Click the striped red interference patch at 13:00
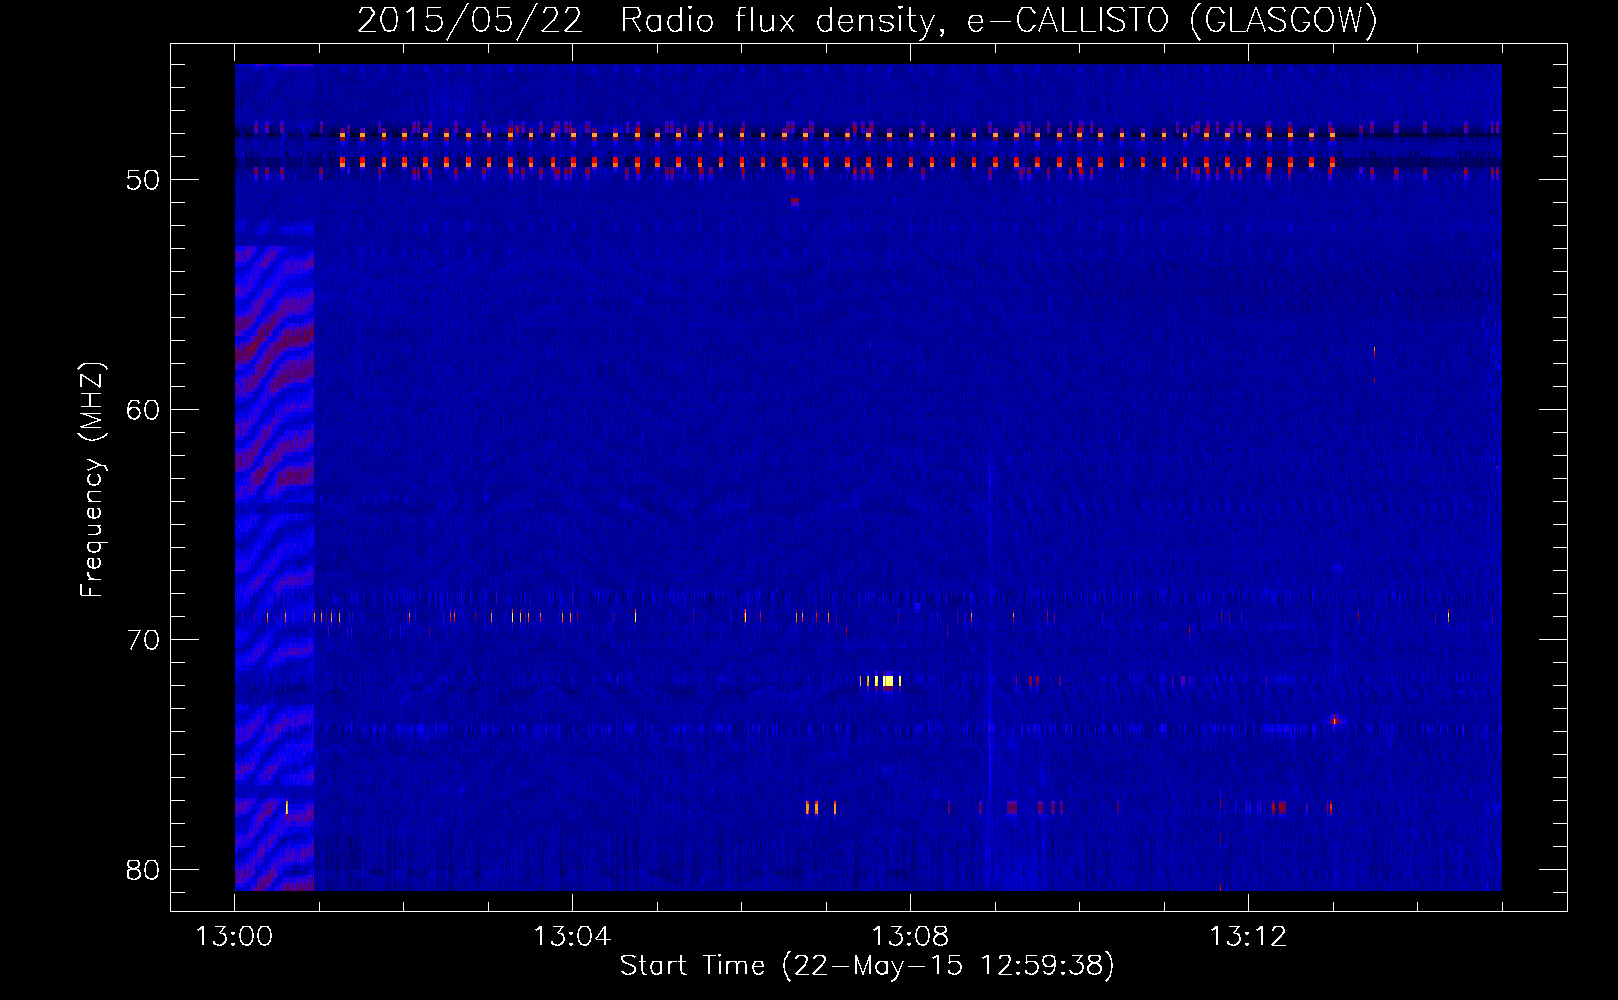 274,567
